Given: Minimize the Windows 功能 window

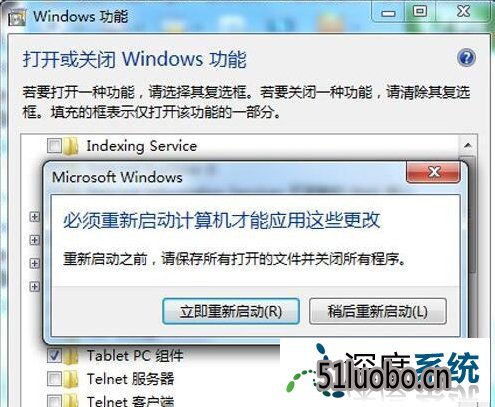Looking at the screenshot, I should 388,13.
